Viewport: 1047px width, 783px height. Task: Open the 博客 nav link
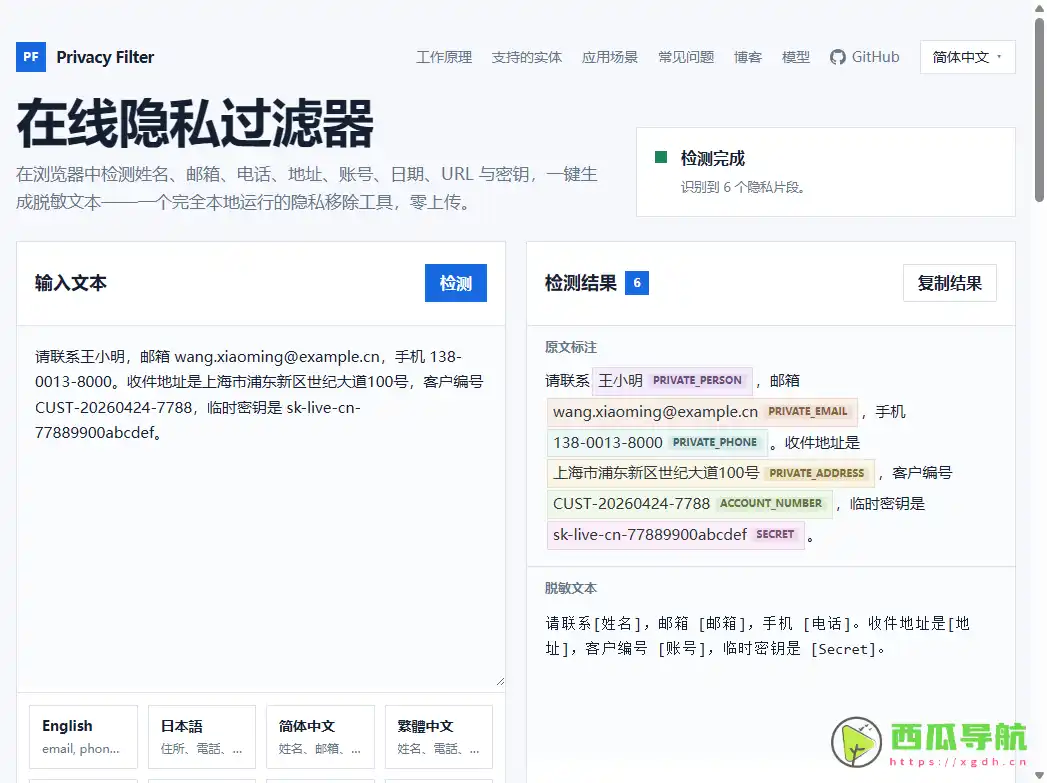pyautogui.click(x=748, y=57)
